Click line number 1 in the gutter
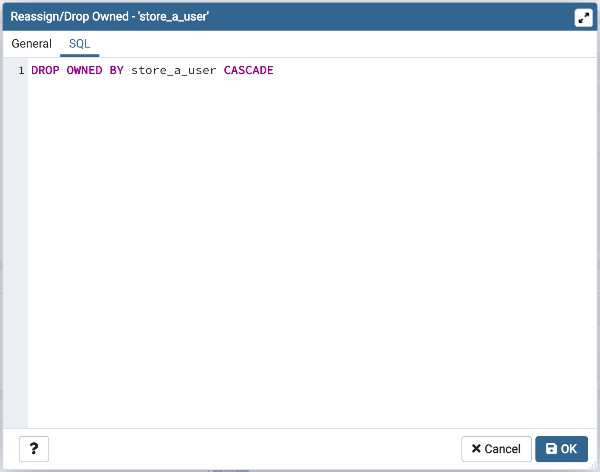This screenshot has width=600, height=472. (21, 70)
